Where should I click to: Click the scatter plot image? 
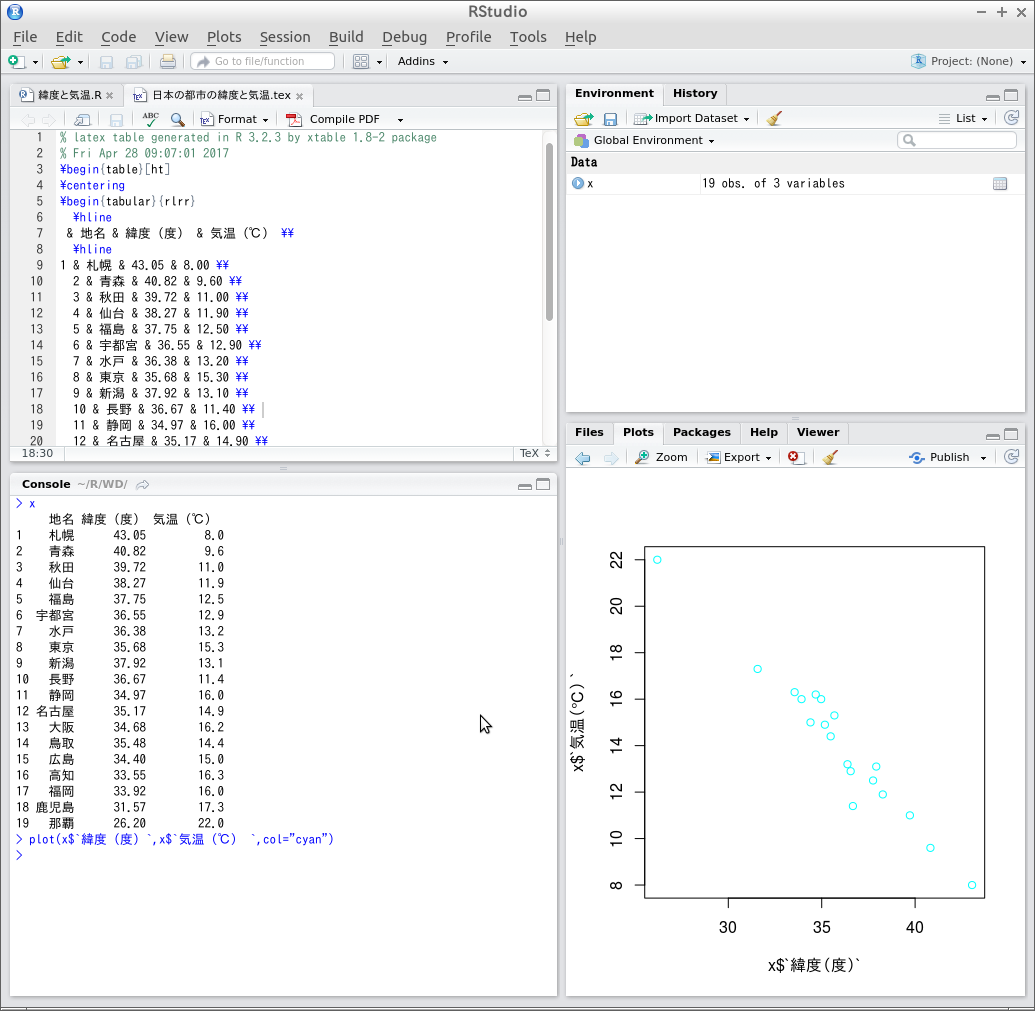coord(795,733)
